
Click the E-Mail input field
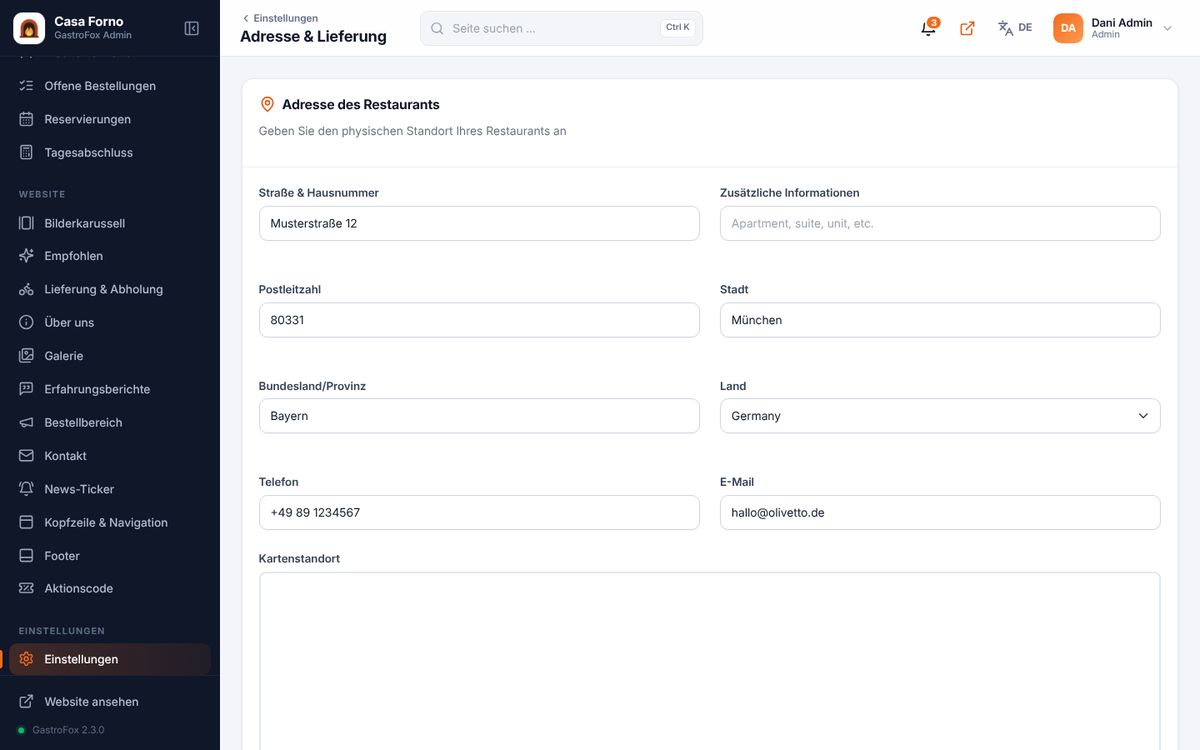tap(940, 512)
